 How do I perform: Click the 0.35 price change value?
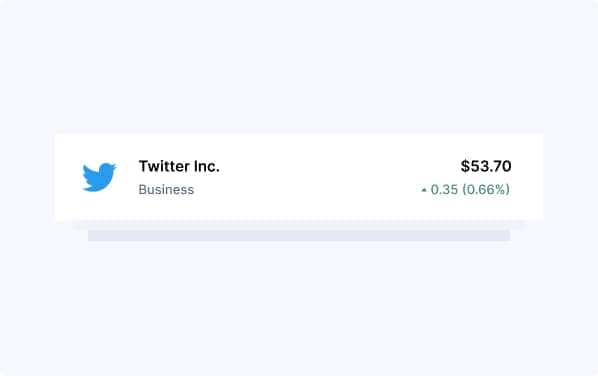pos(444,190)
